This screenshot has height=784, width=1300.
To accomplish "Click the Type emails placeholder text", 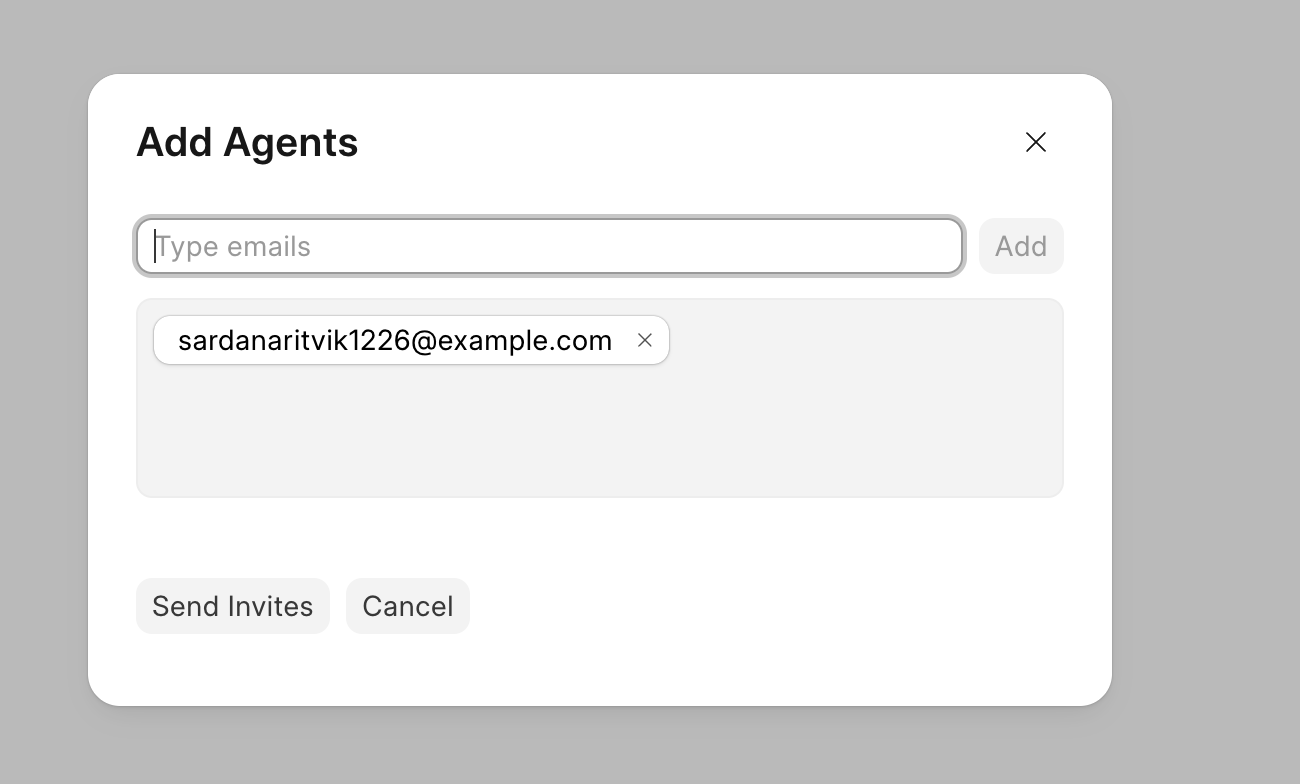I will (x=233, y=247).
